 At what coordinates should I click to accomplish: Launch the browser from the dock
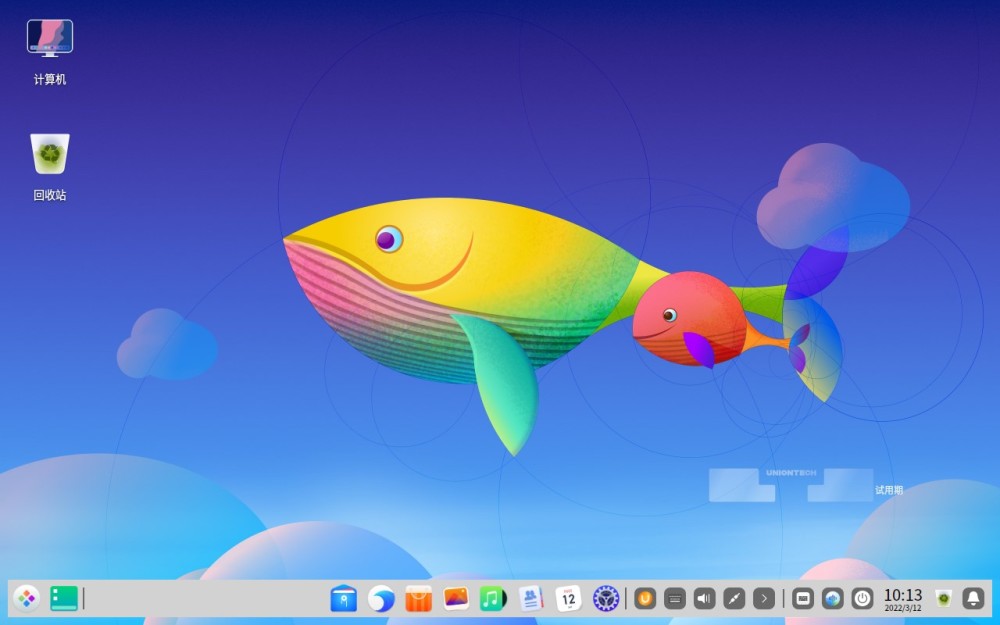(381, 598)
